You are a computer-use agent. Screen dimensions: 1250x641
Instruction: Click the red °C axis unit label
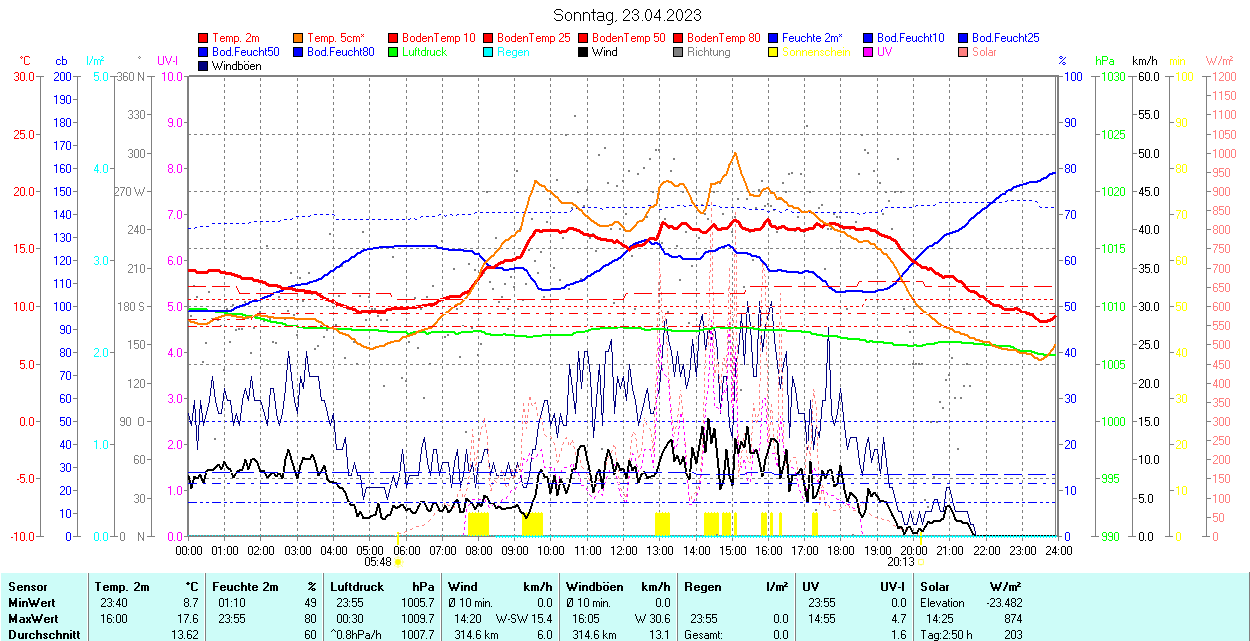click(25, 61)
